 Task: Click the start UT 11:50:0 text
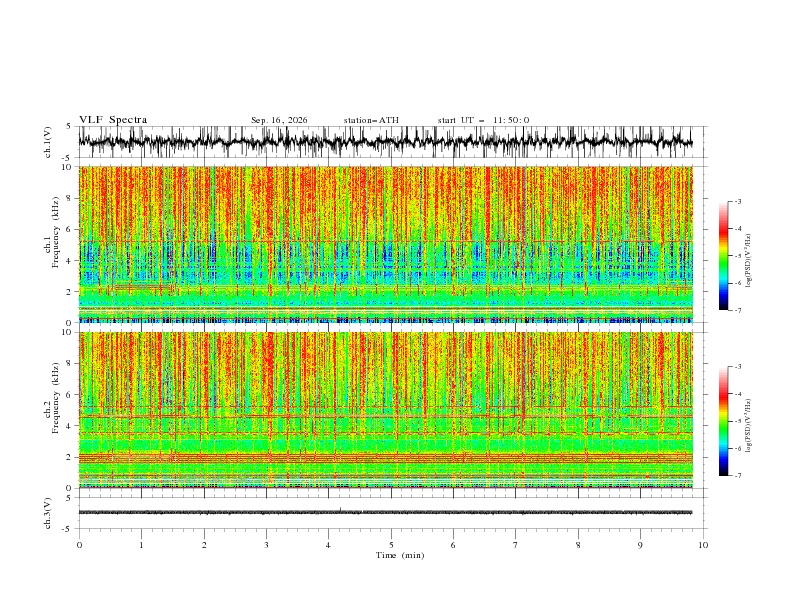(x=483, y=120)
